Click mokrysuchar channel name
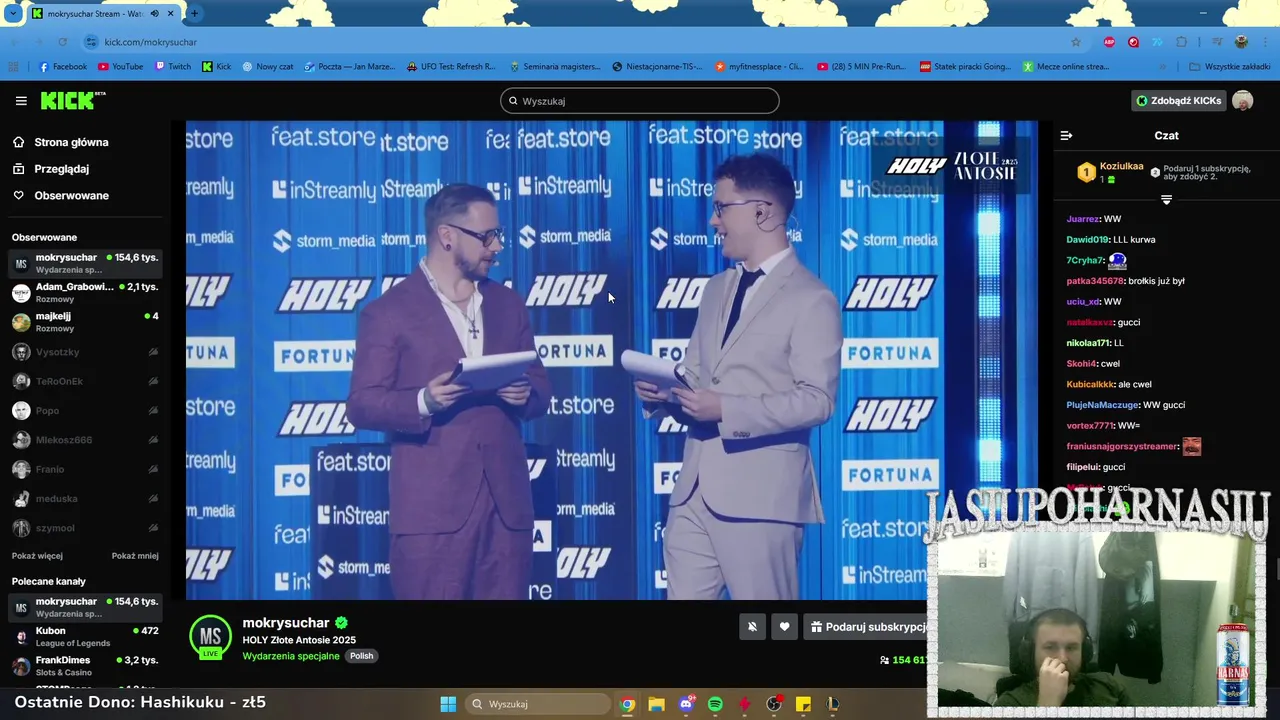The height and width of the screenshot is (720, 1280). [x=286, y=623]
